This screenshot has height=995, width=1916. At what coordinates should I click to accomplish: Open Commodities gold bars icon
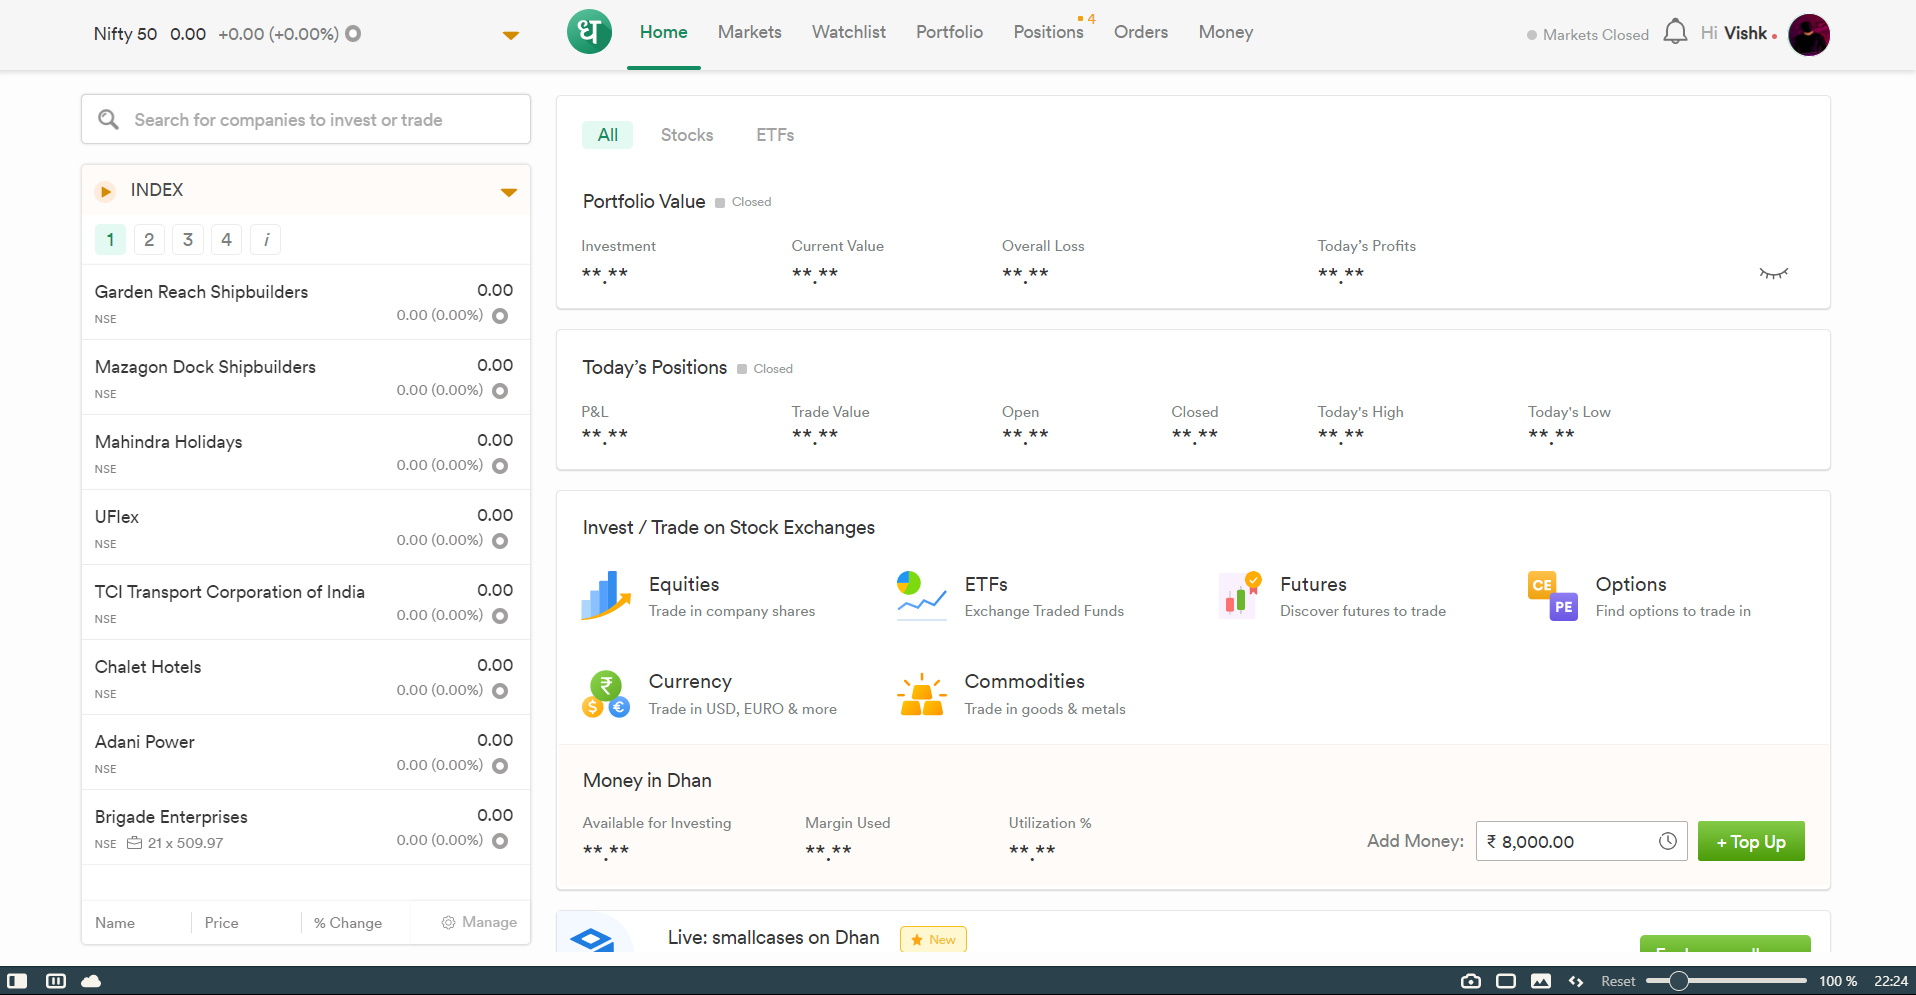pyautogui.click(x=921, y=694)
